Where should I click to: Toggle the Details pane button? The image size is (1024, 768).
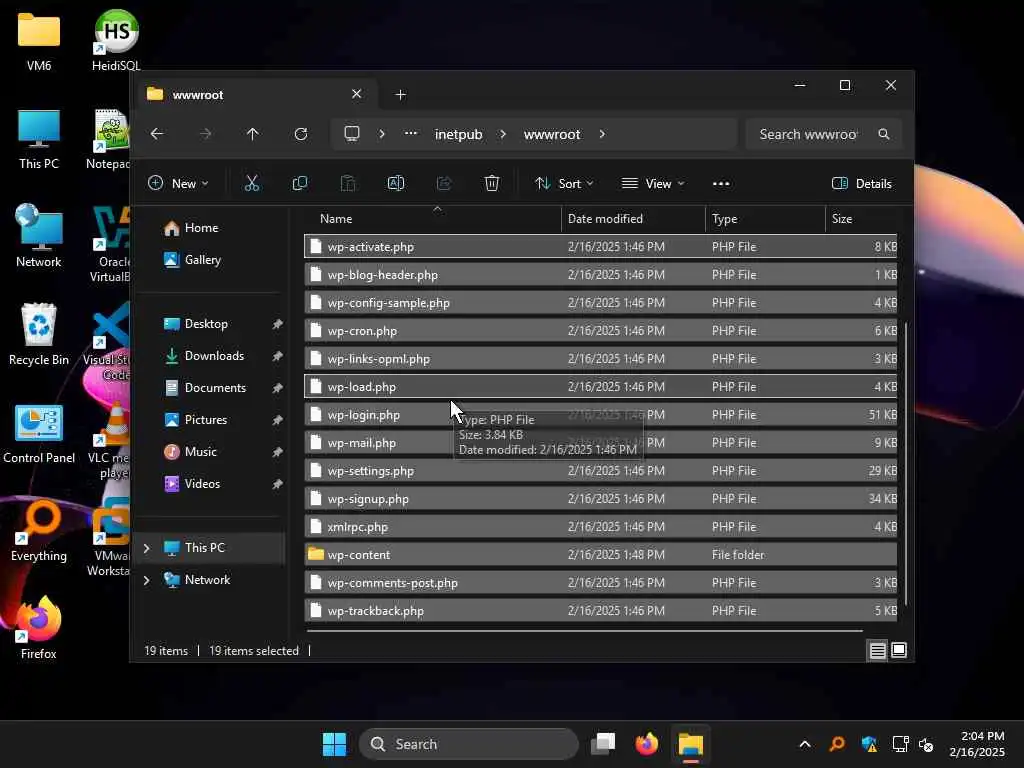(x=862, y=184)
